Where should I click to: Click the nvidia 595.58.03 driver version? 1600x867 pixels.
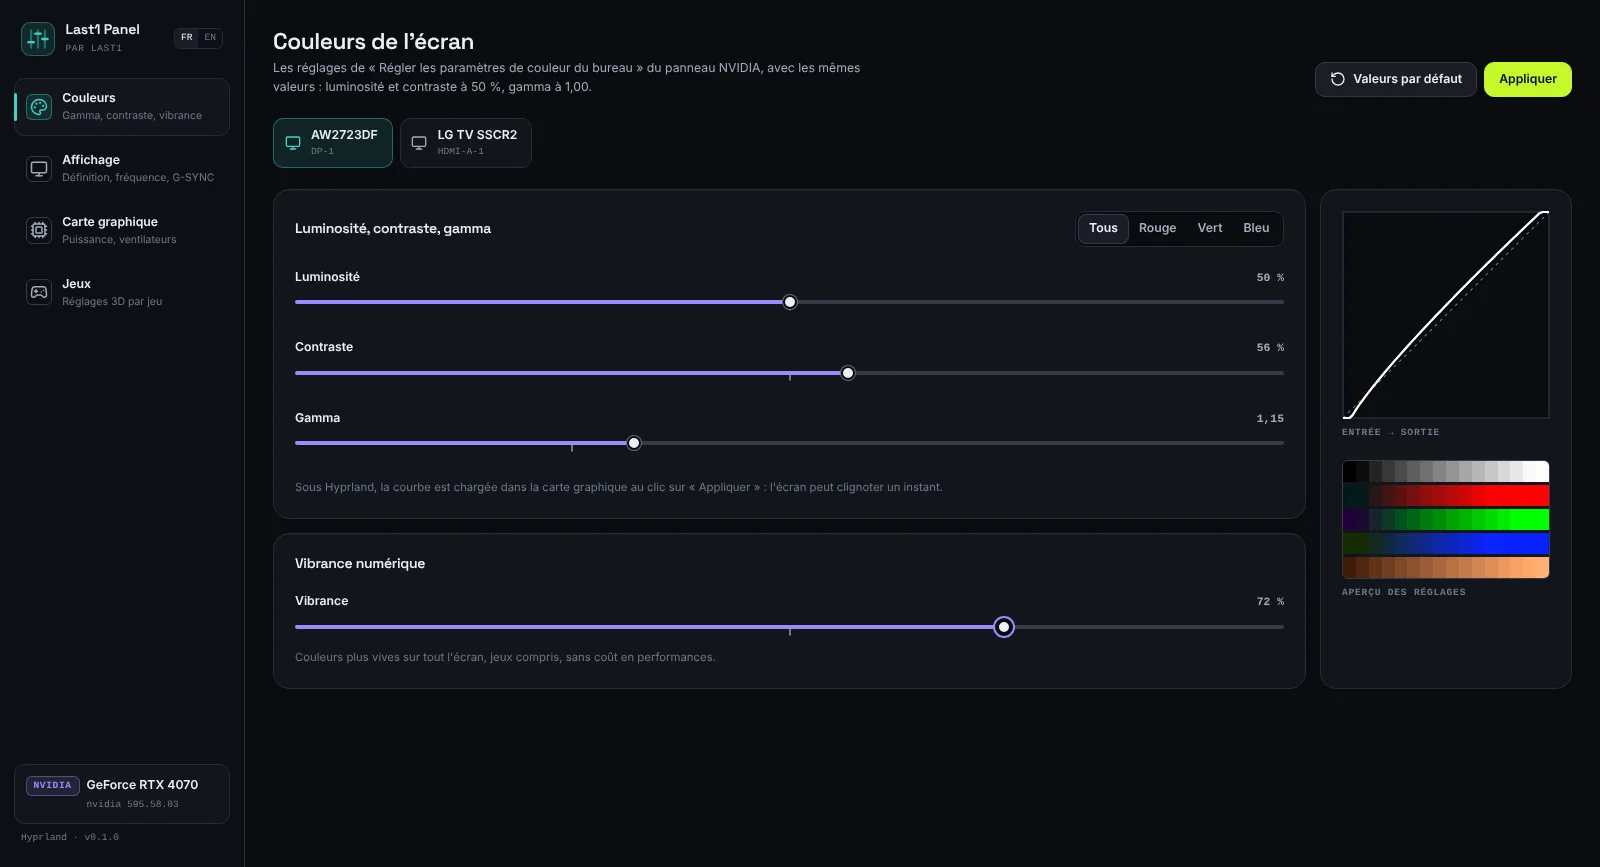click(132, 804)
